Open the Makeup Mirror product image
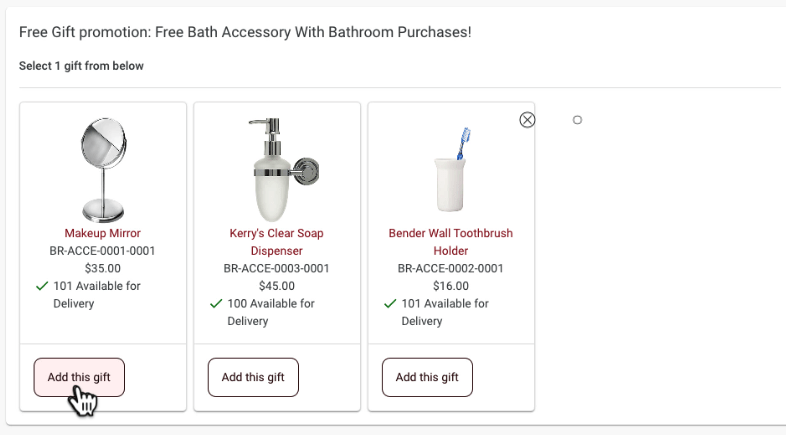Screen dimensions: 786x435 click(x=103, y=170)
